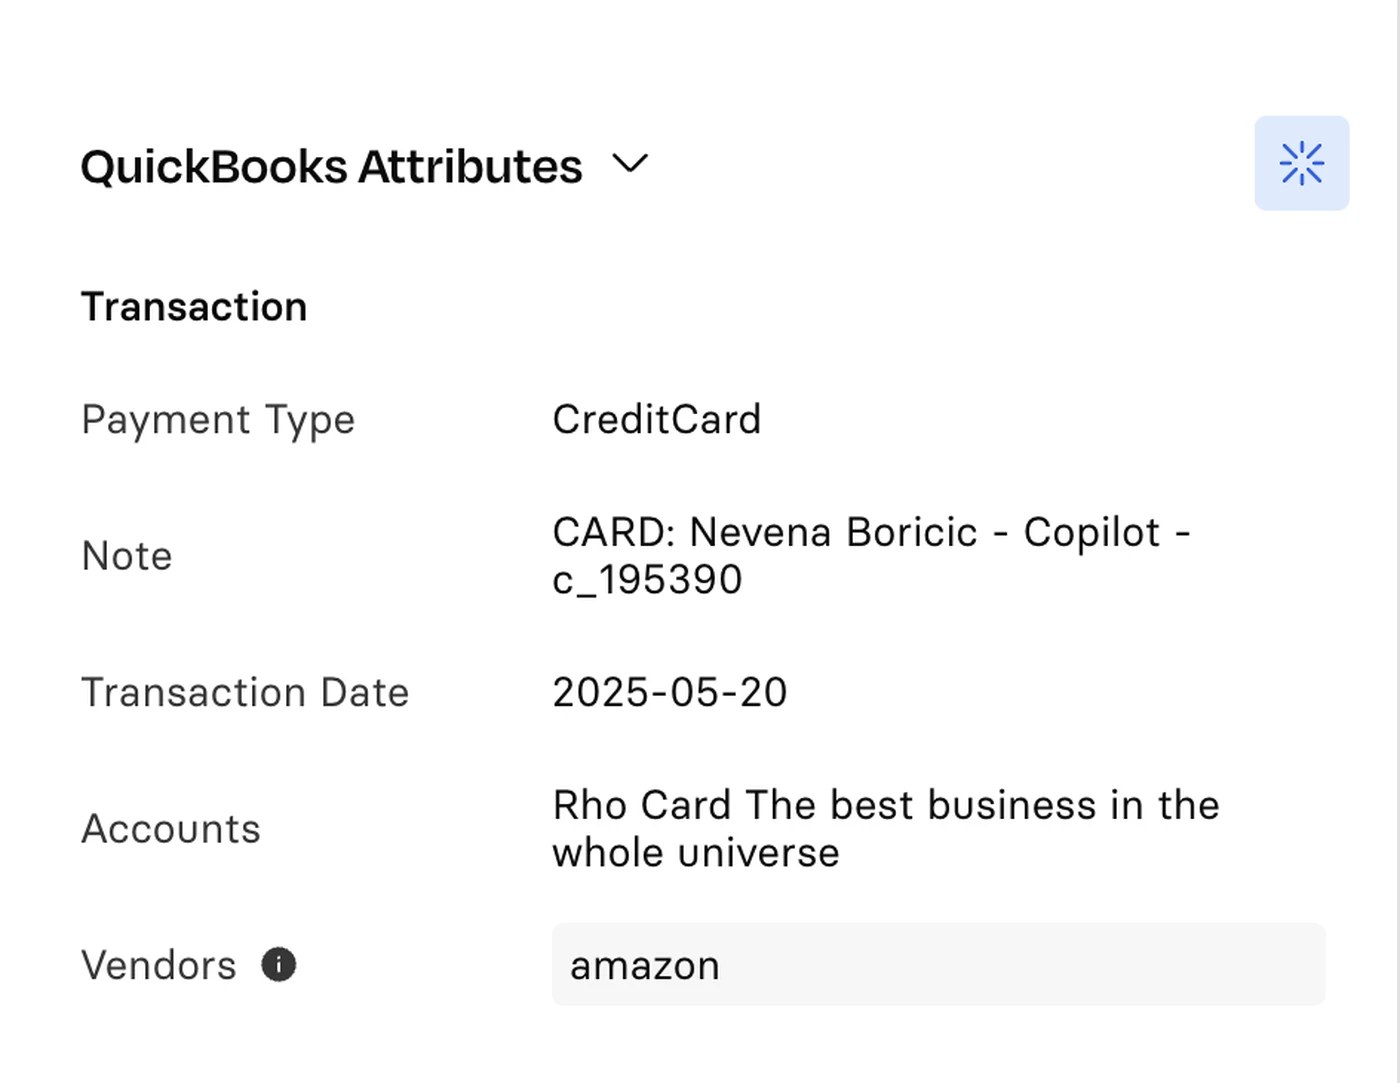
Task: Collapse the QuickBooks Attributes chevron
Action: click(630, 163)
